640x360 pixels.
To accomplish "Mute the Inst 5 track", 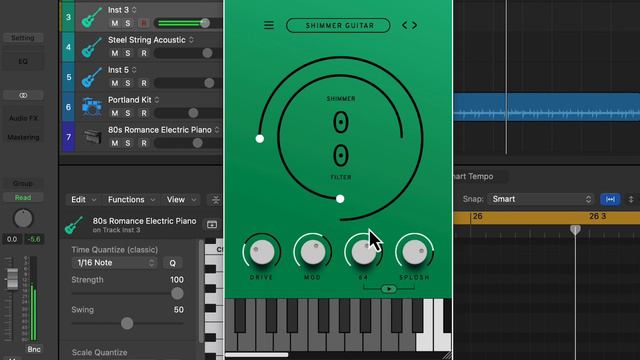I will tap(115, 83).
